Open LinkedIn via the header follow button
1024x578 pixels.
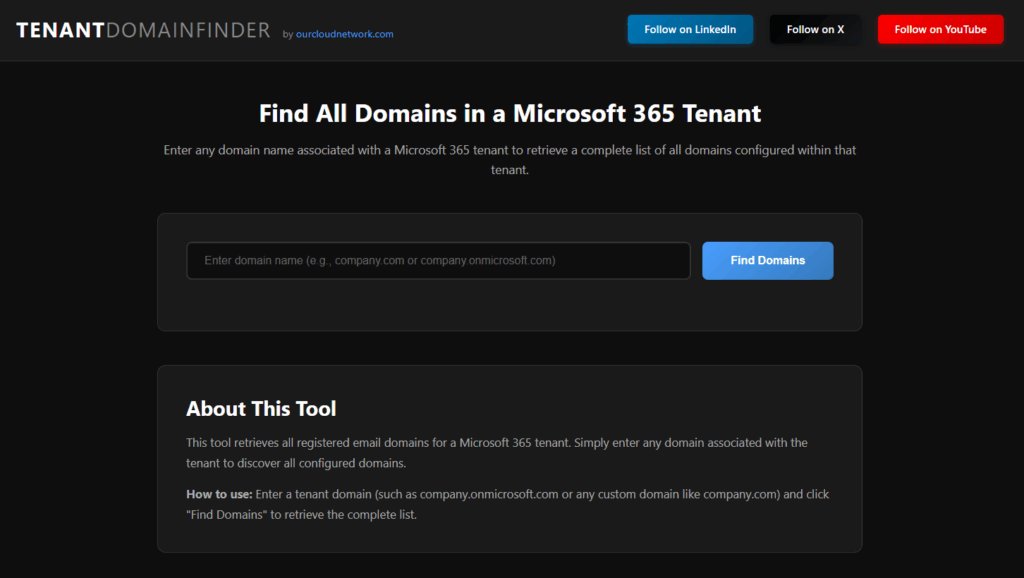(690, 29)
